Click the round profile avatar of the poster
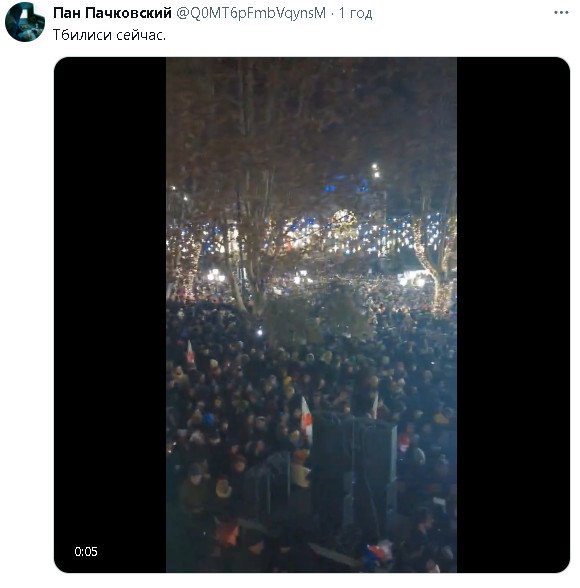The height and width of the screenshot is (588, 580). (25, 22)
